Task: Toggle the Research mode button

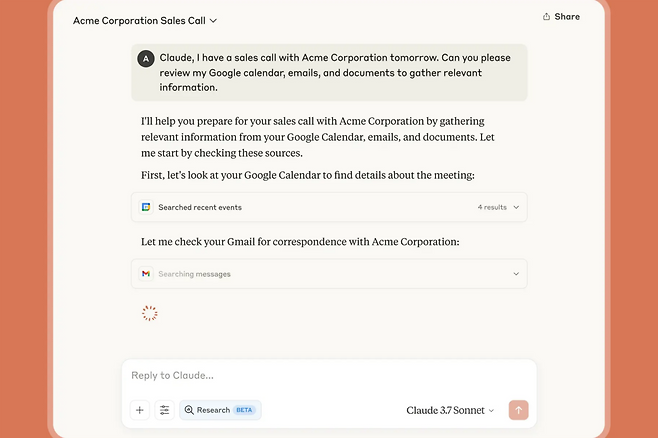Action: pyautogui.click(x=209, y=410)
